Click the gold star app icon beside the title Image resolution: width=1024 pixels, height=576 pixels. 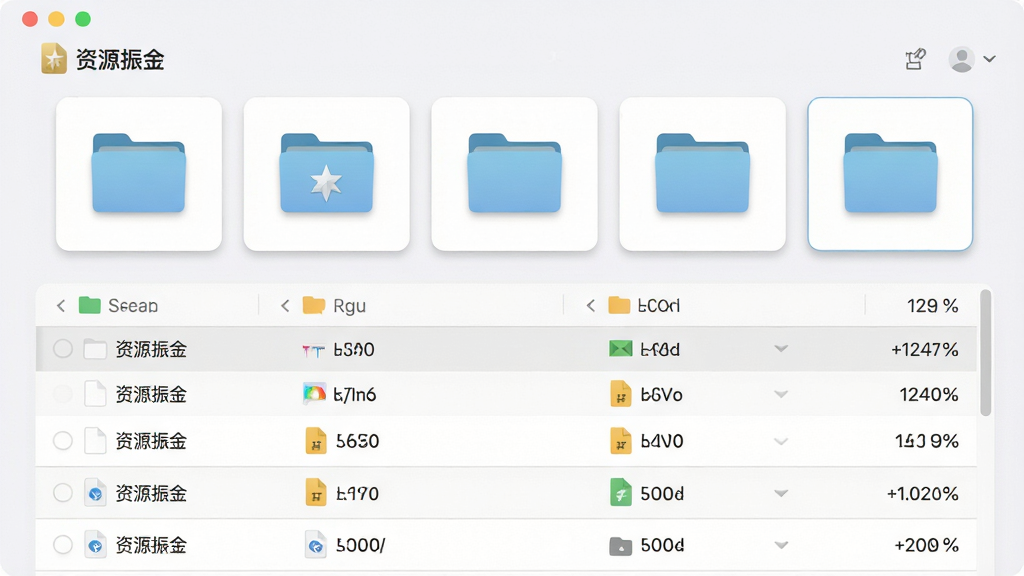(x=54, y=59)
